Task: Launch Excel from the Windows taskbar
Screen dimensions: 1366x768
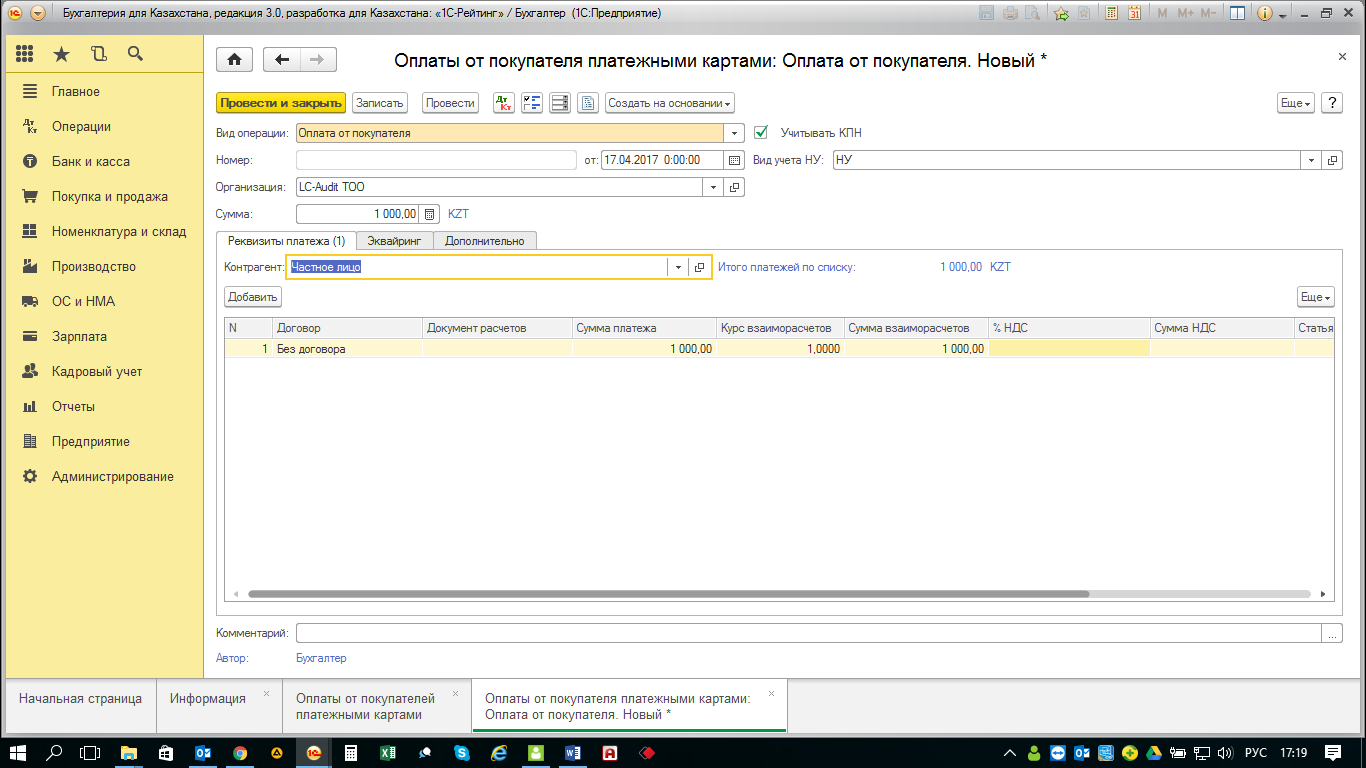Action: coord(387,753)
